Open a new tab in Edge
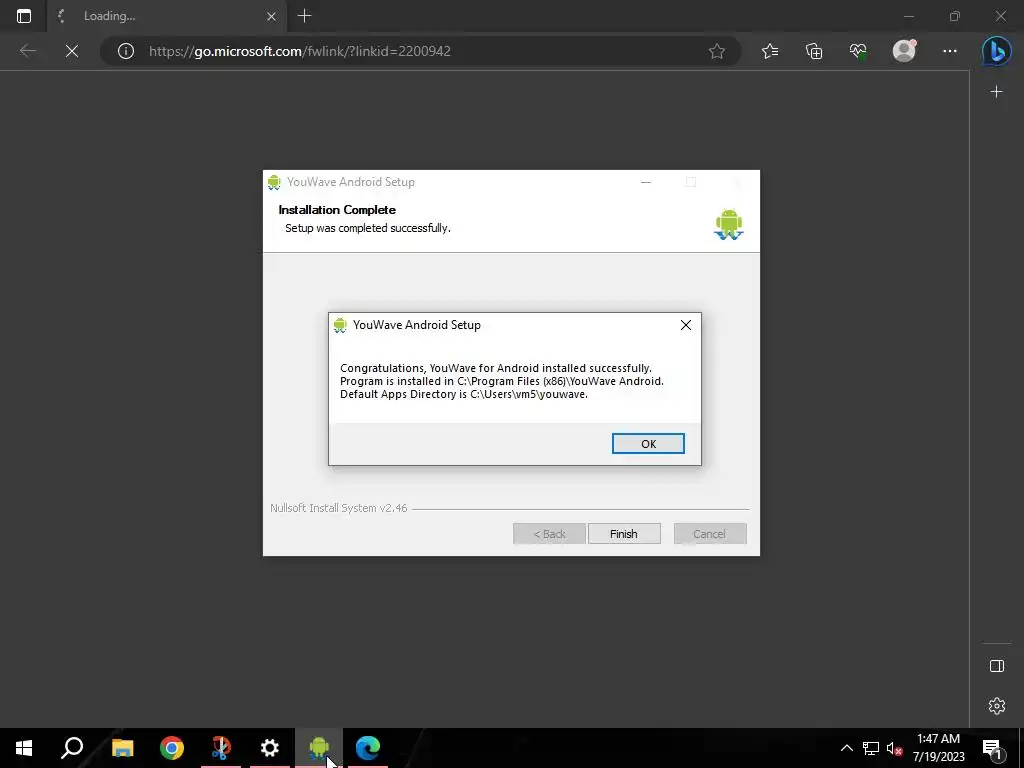 [x=304, y=16]
